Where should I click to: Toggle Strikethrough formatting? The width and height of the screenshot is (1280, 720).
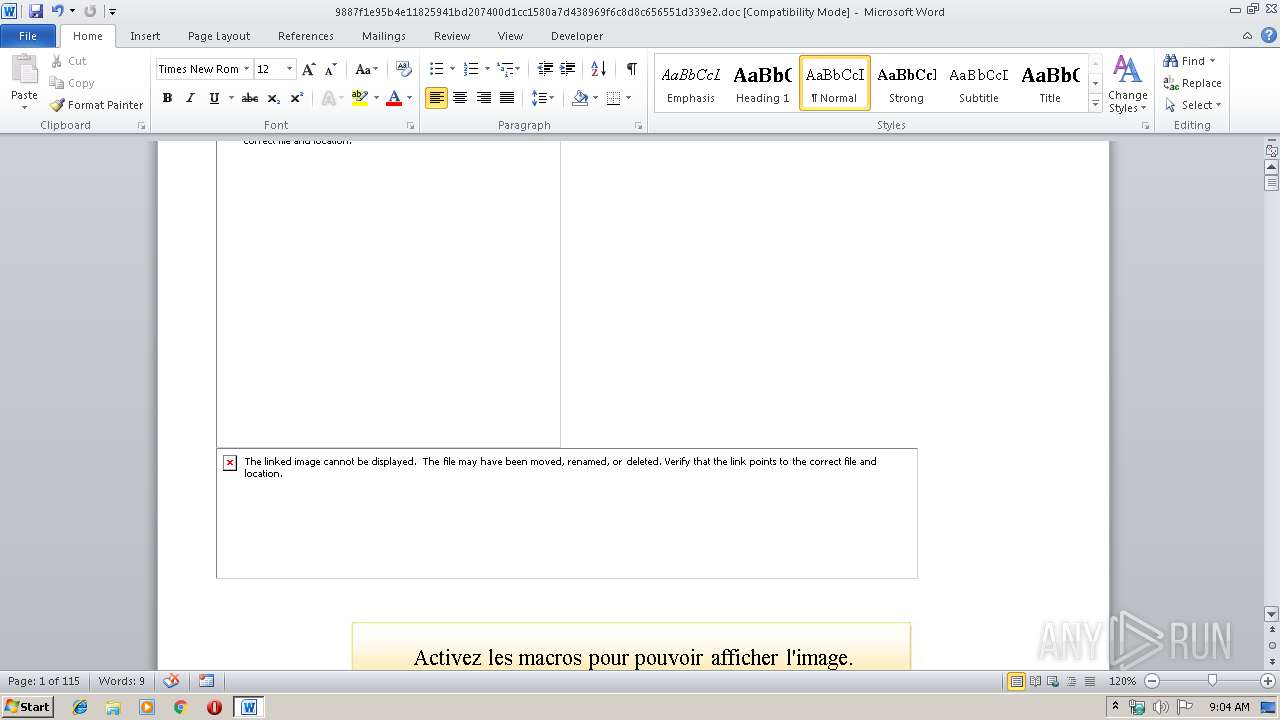coord(250,98)
